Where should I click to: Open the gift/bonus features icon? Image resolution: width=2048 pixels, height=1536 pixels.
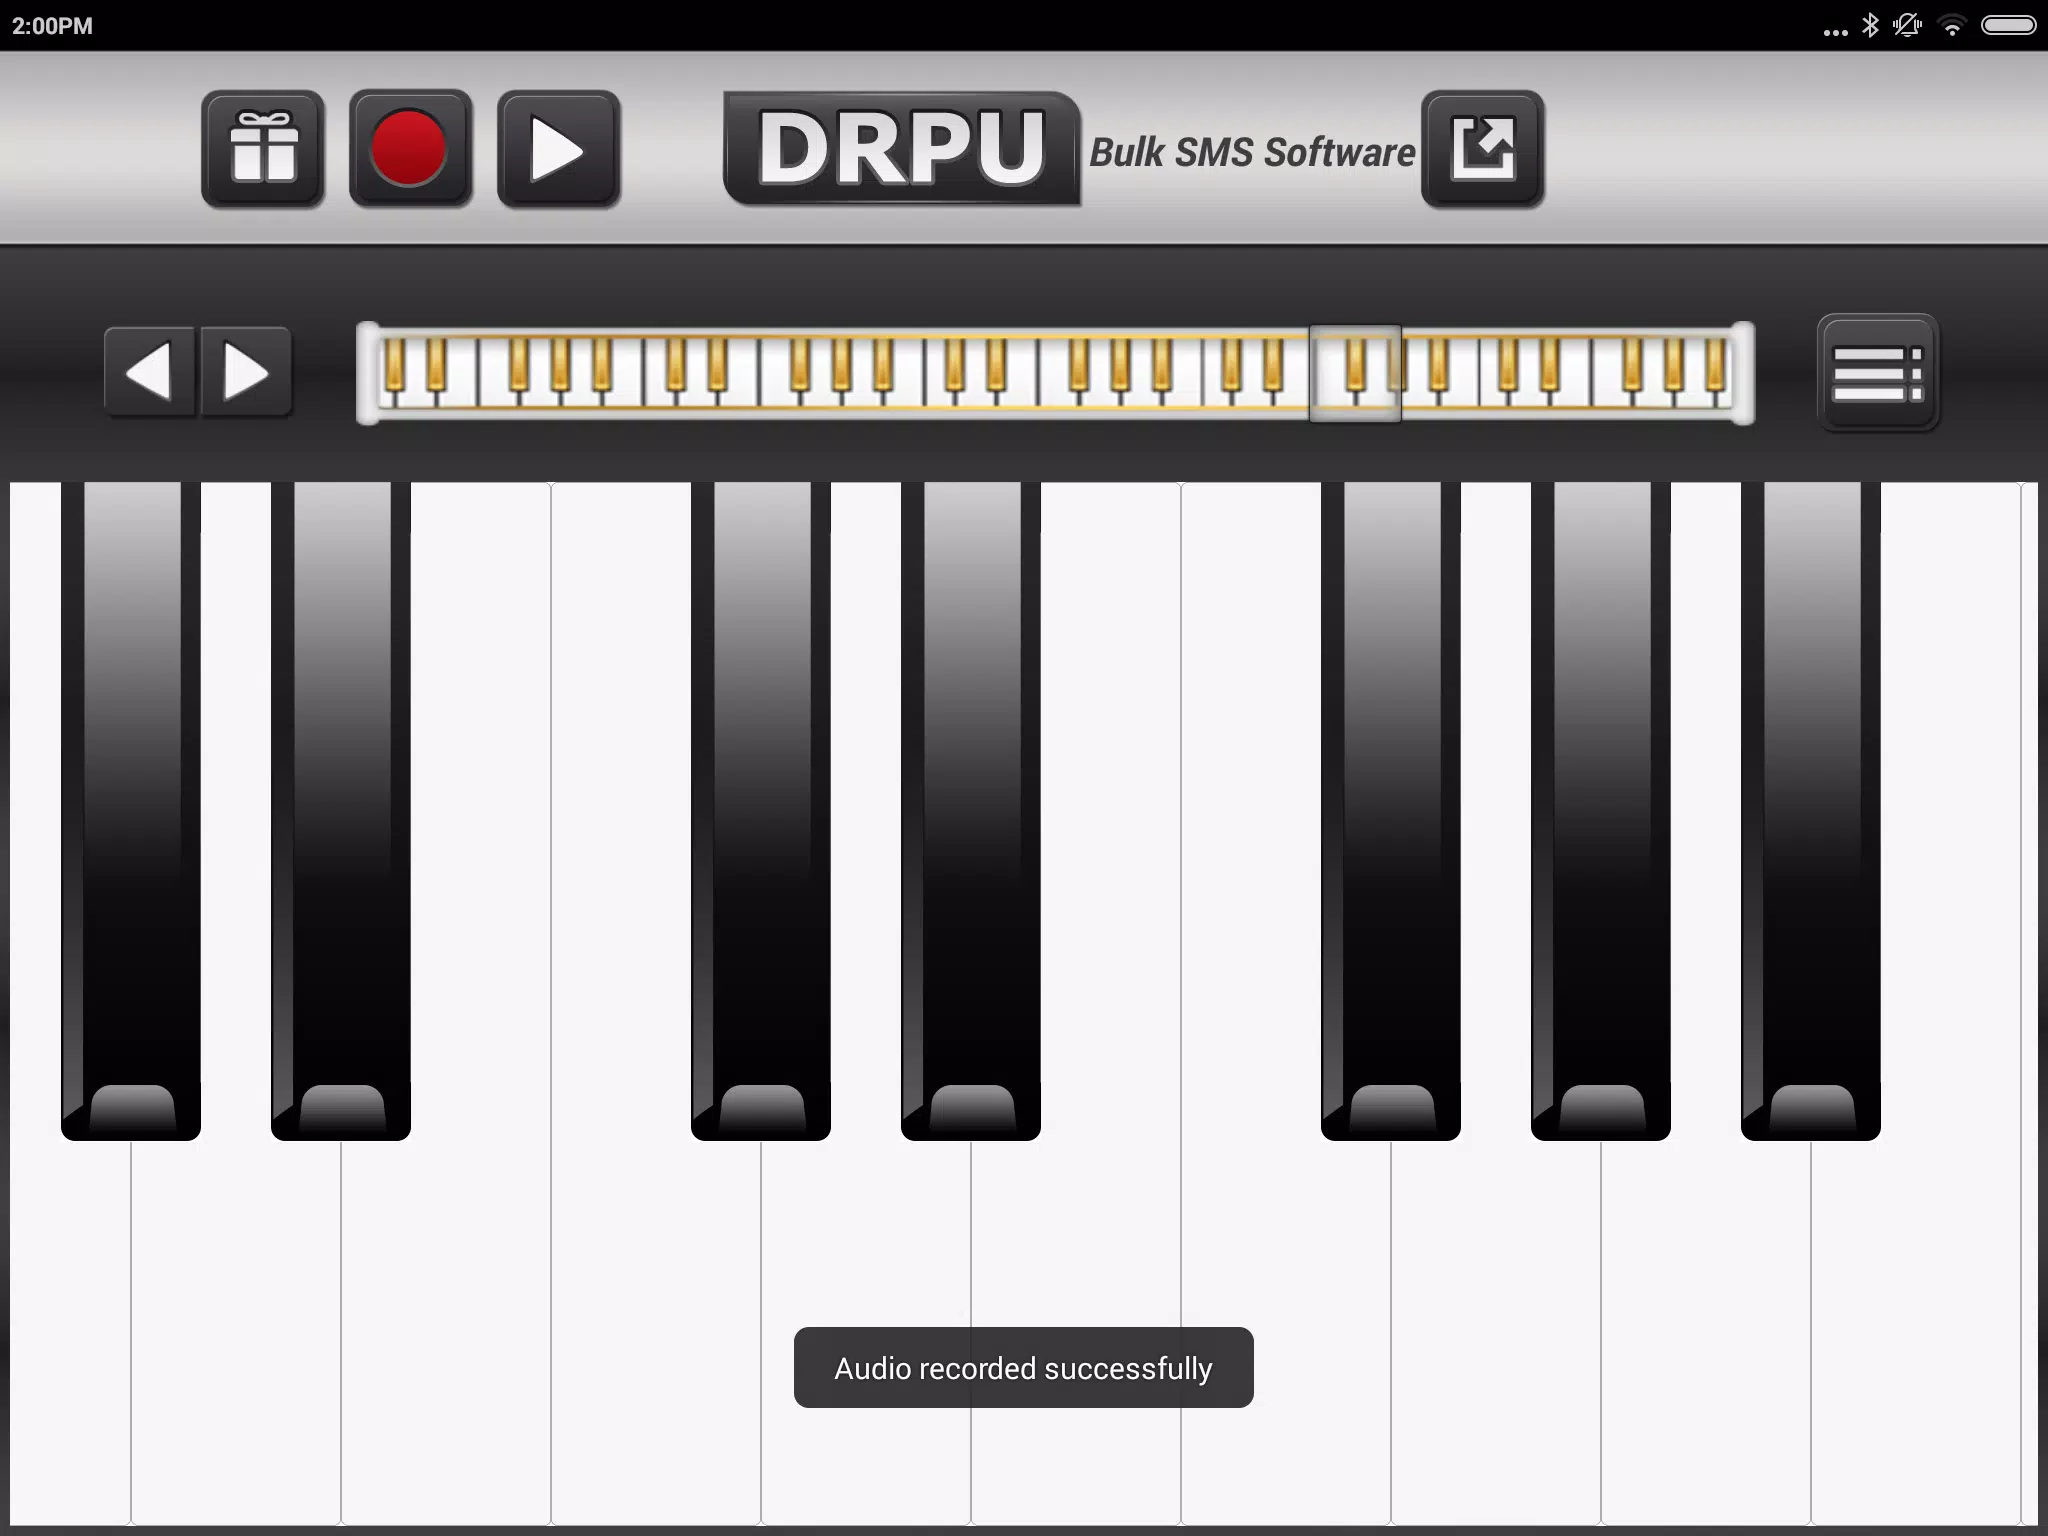pos(261,148)
